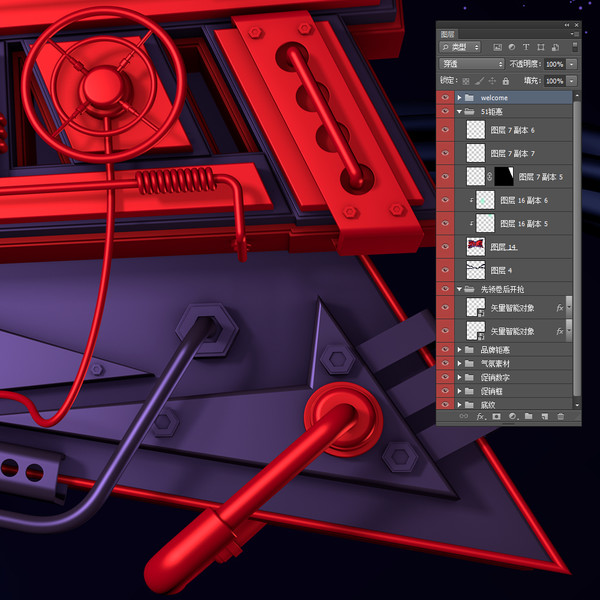This screenshot has width=600, height=600.
Task: Hide the 先领卷后开抢 group
Action: point(445,289)
